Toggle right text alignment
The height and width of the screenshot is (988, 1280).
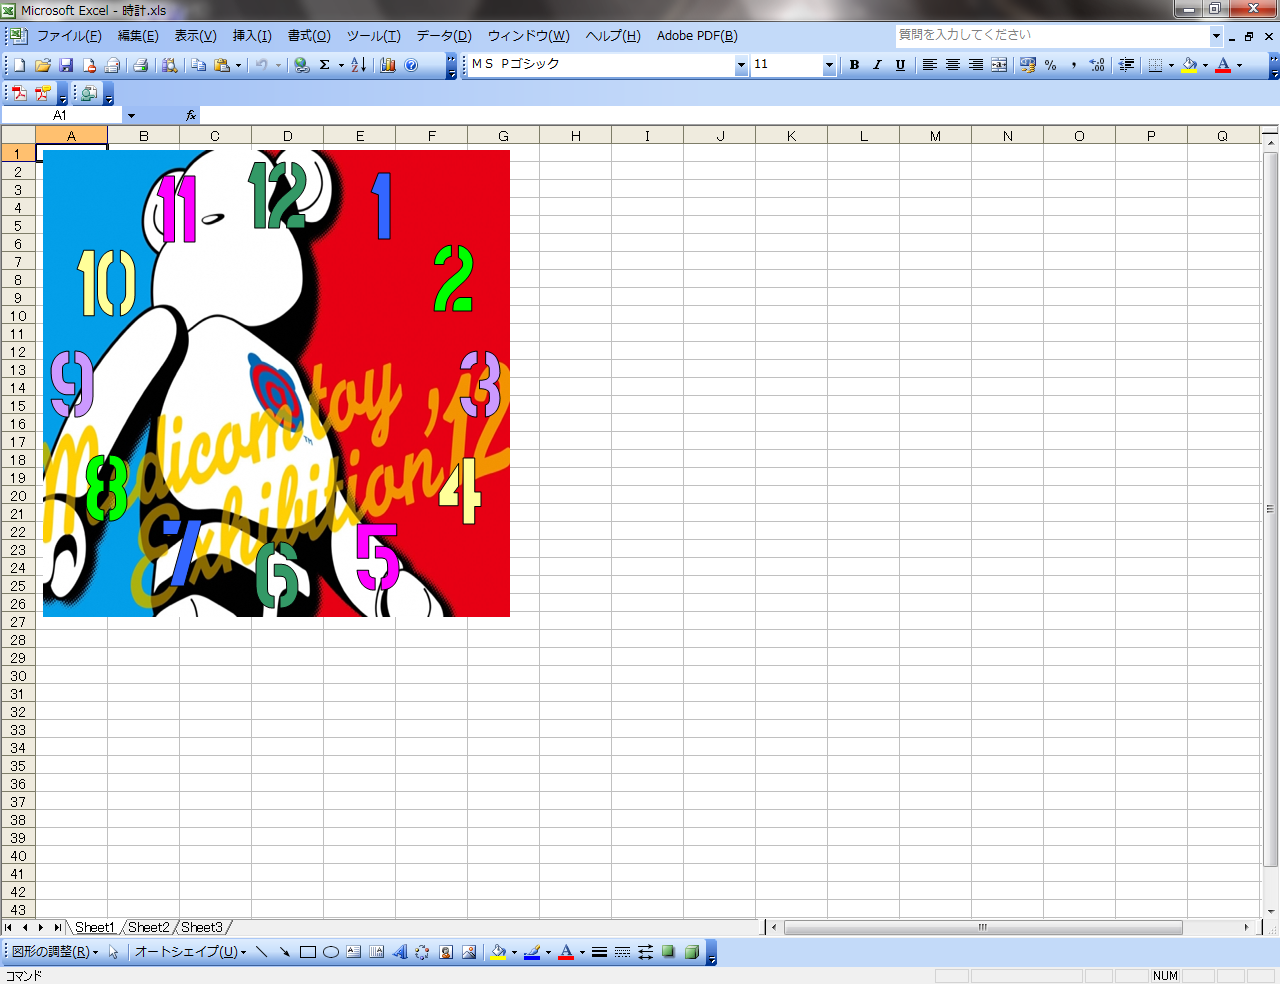(x=976, y=65)
